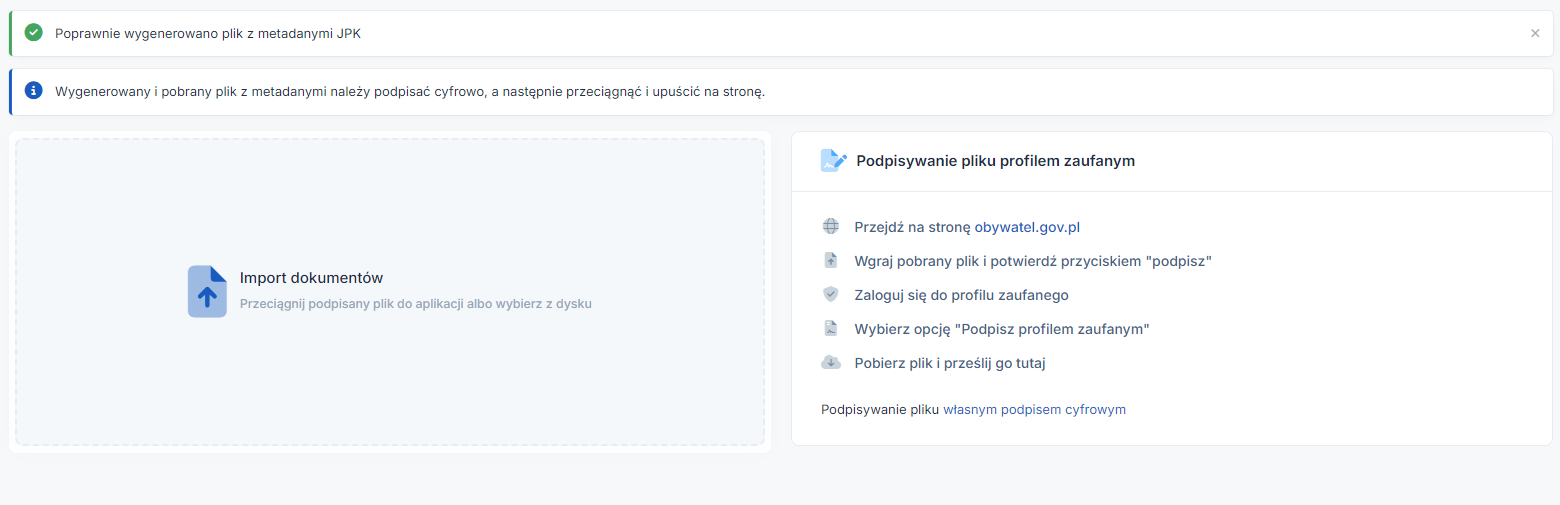Screen dimensions: 1560x505
Task: Click the green success checkmark icon
Action: point(33,33)
